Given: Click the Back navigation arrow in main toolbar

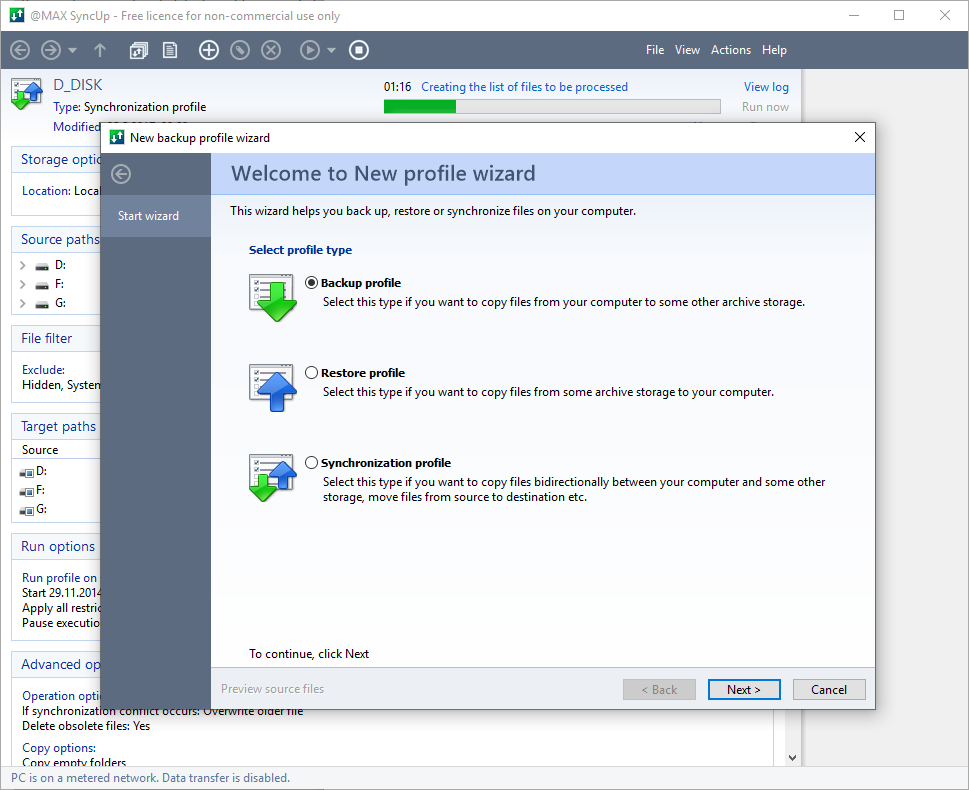Looking at the screenshot, I should point(20,50).
